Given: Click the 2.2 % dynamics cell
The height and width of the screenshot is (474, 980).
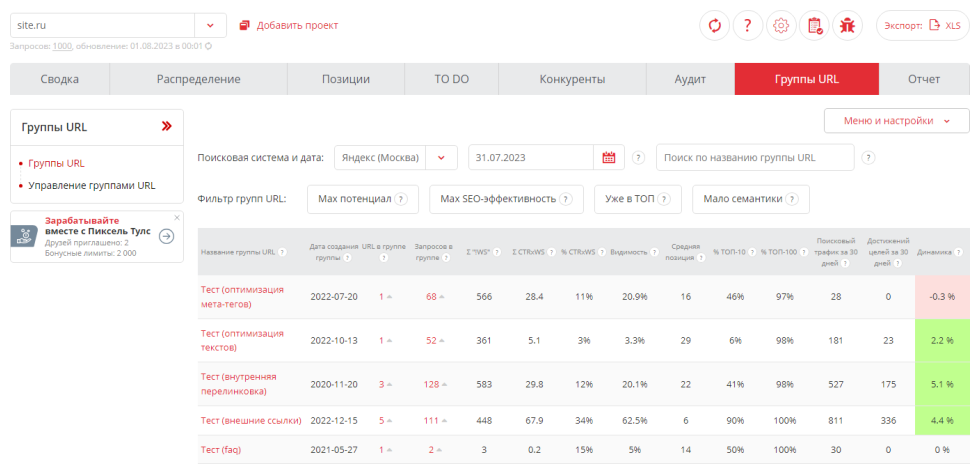Looking at the screenshot, I should pyautogui.click(x=942, y=340).
